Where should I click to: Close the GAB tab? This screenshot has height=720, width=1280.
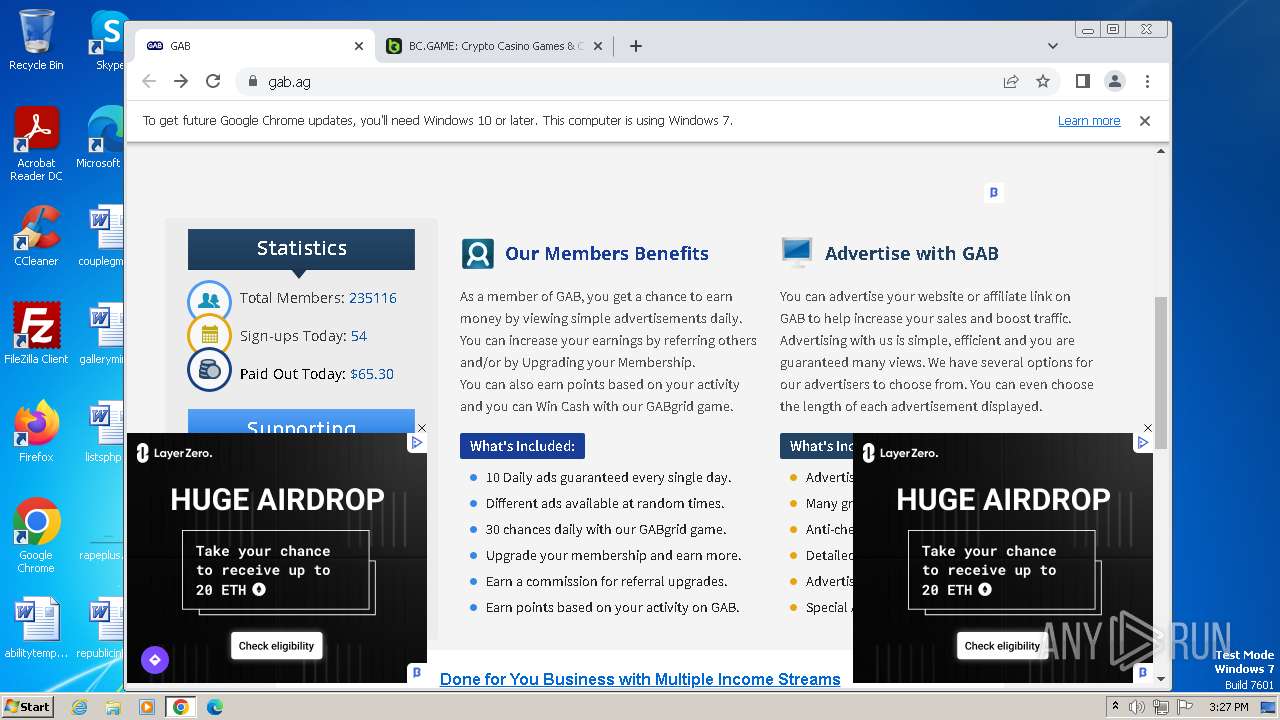coord(359,46)
